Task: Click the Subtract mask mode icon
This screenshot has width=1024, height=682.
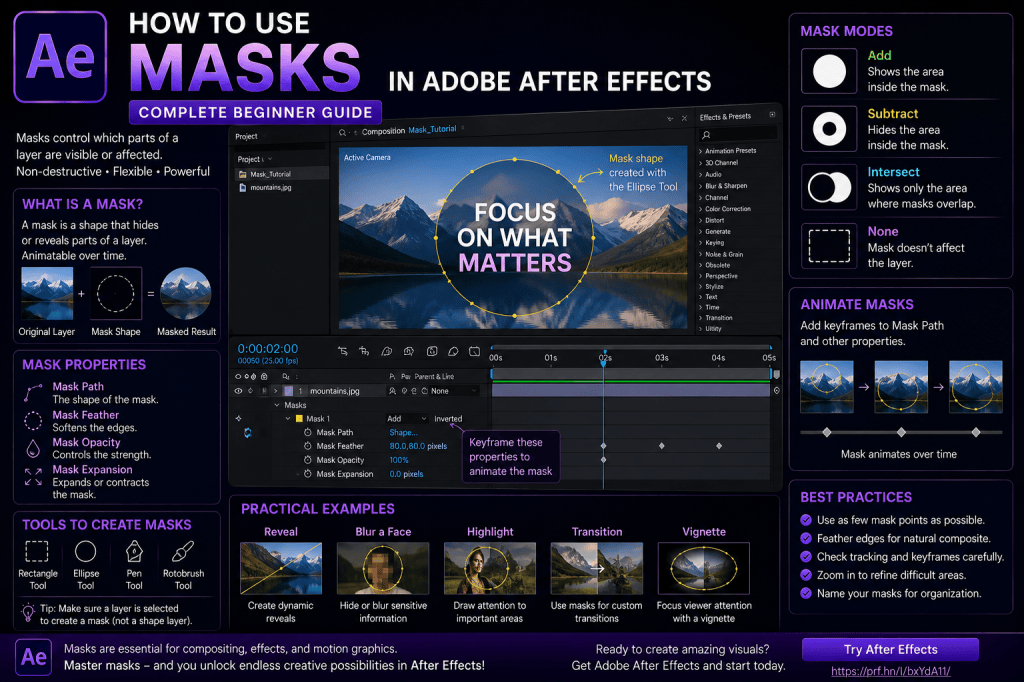Action: click(829, 129)
